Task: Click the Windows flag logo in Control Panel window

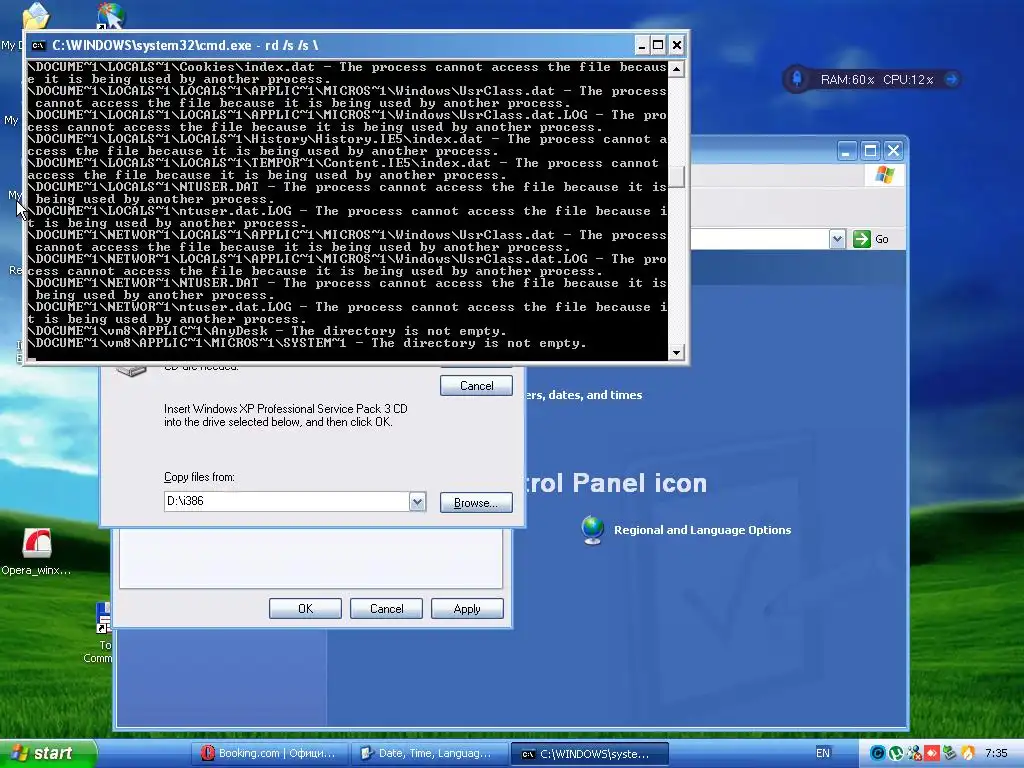Action: click(x=885, y=174)
